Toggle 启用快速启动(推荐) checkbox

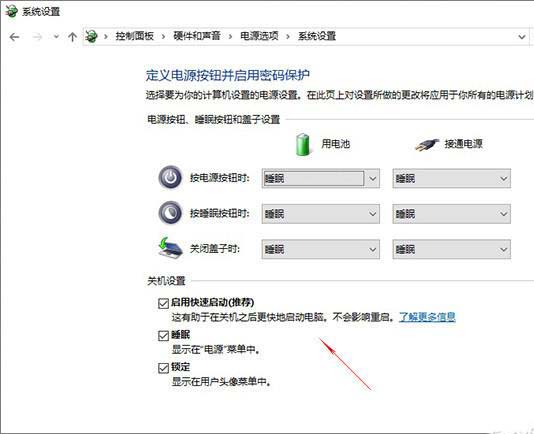[x=163, y=303]
